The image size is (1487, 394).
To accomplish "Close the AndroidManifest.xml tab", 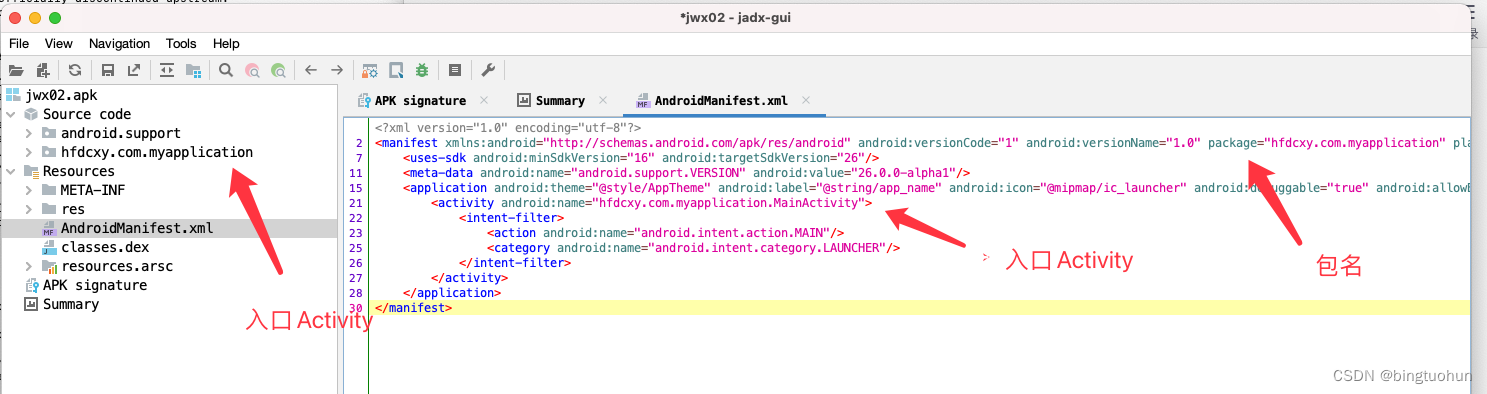I will point(806,100).
